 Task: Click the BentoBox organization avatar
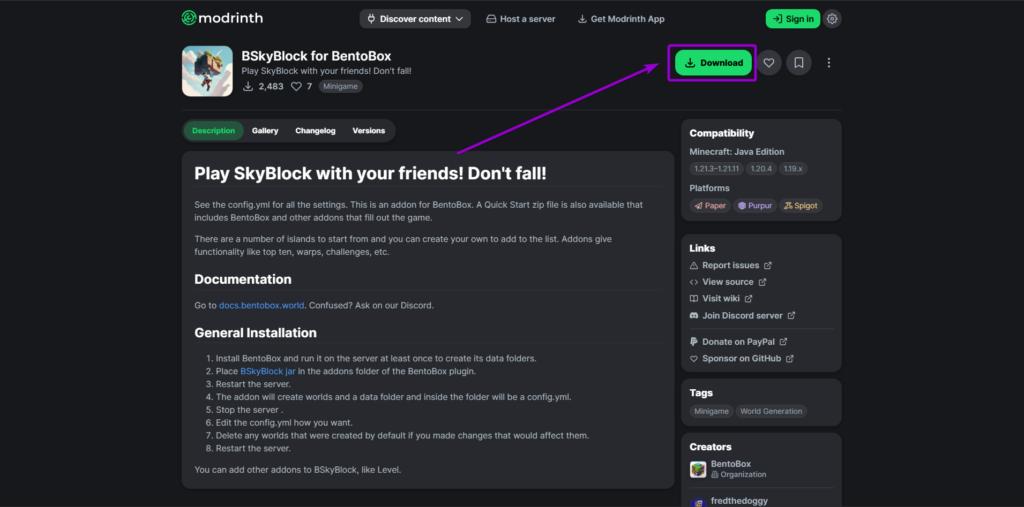698,469
